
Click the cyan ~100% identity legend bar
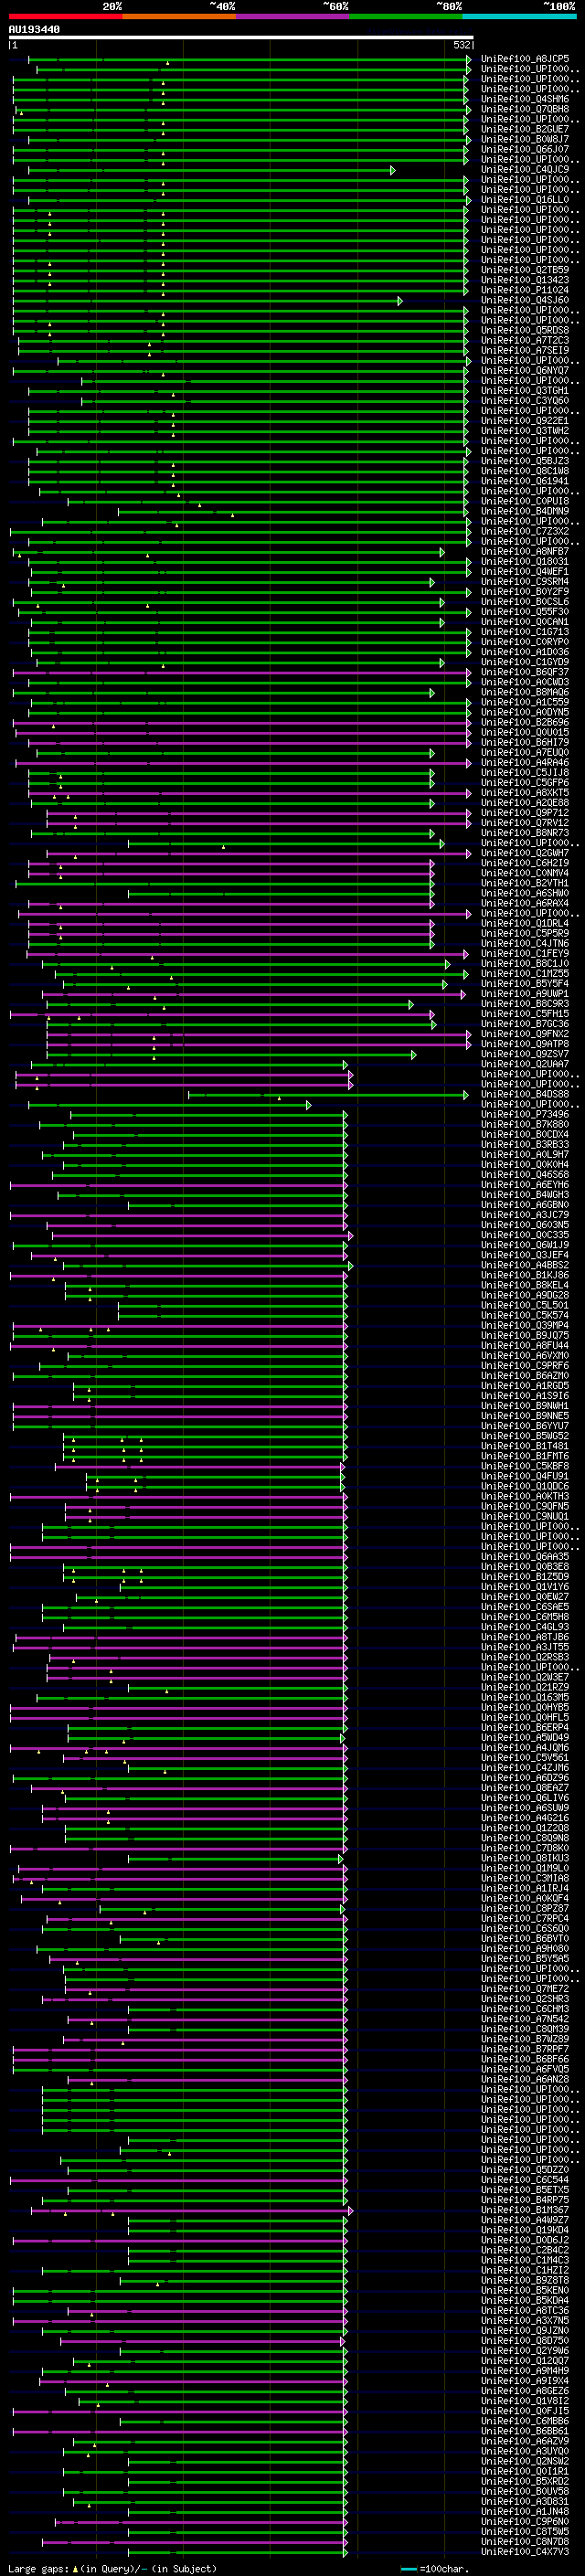click(x=520, y=16)
